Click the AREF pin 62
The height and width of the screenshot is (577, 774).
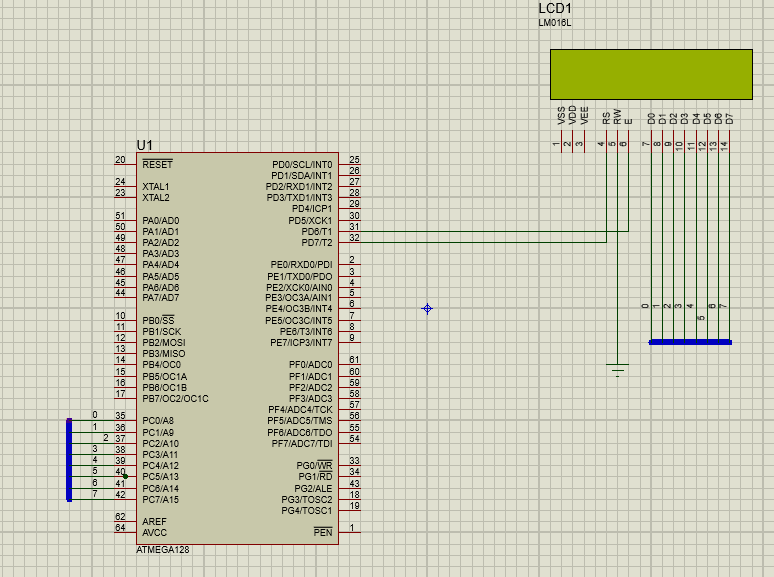[123, 521]
